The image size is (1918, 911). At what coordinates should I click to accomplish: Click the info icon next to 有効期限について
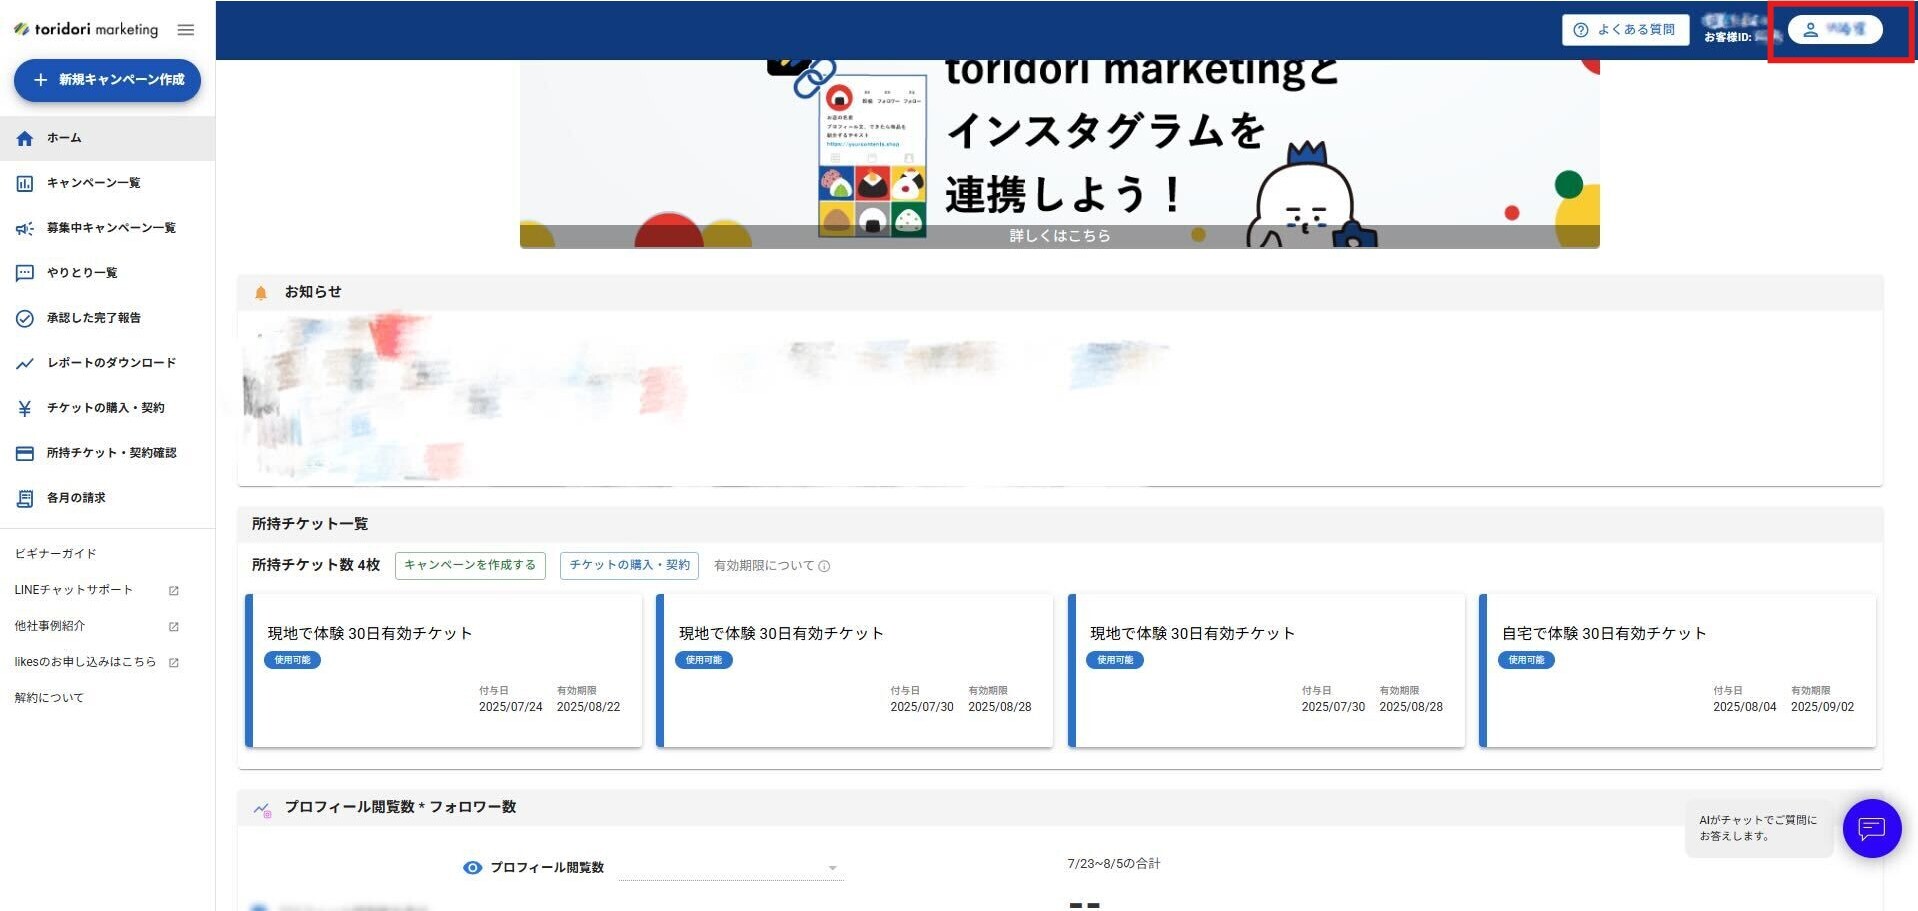tap(824, 566)
